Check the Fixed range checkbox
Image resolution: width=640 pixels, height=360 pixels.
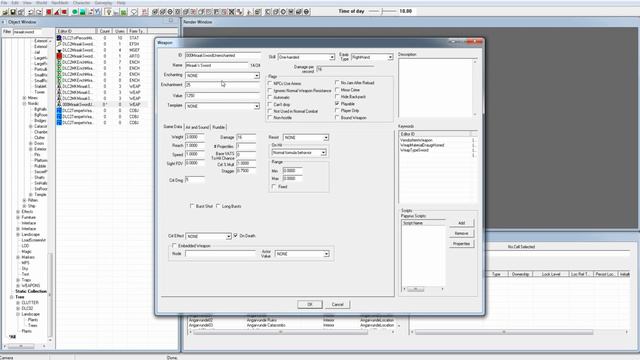pos(274,187)
